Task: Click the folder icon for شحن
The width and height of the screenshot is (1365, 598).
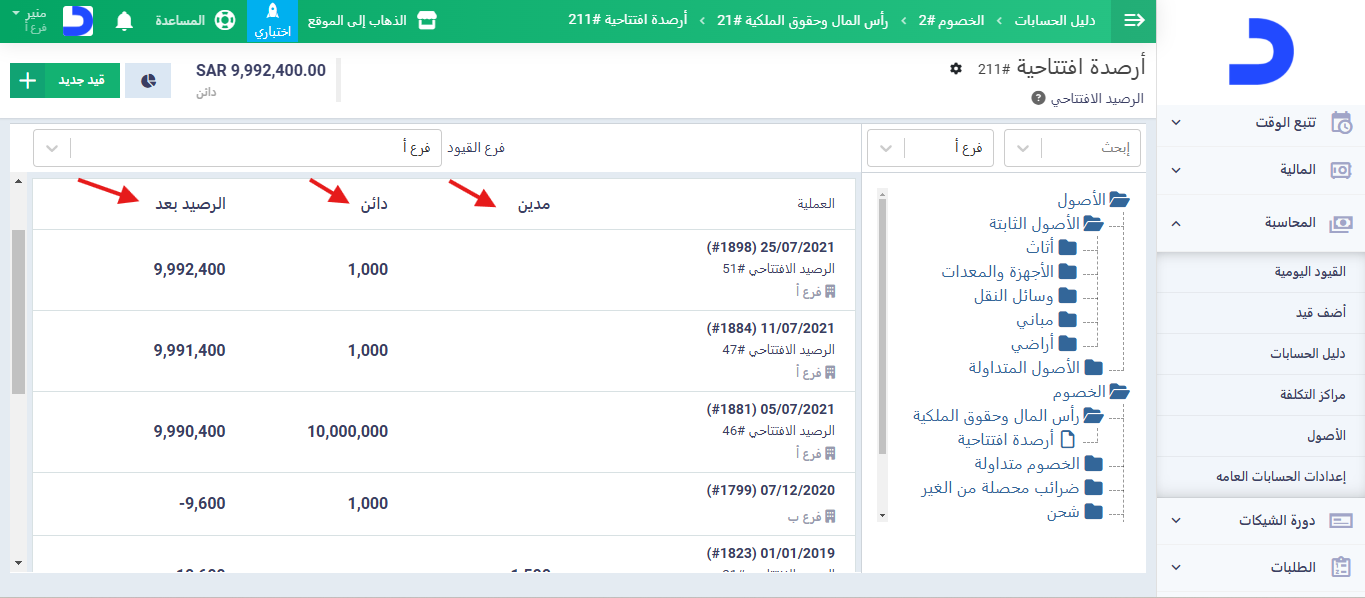Action: click(x=1093, y=512)
